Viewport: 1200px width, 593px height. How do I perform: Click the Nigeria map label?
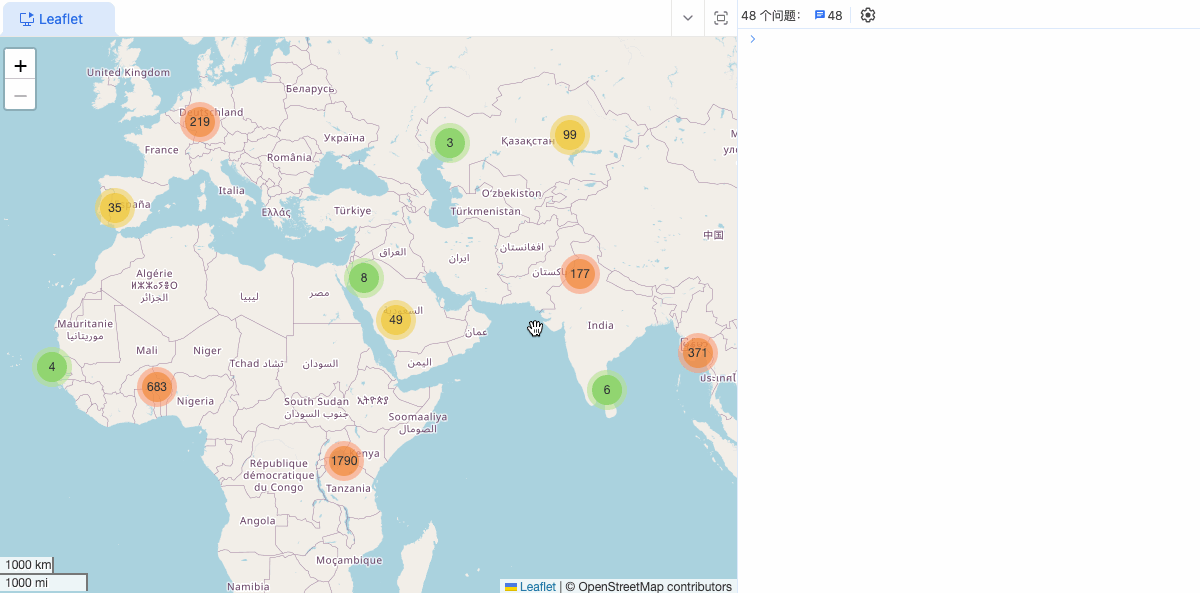(195, 401)
